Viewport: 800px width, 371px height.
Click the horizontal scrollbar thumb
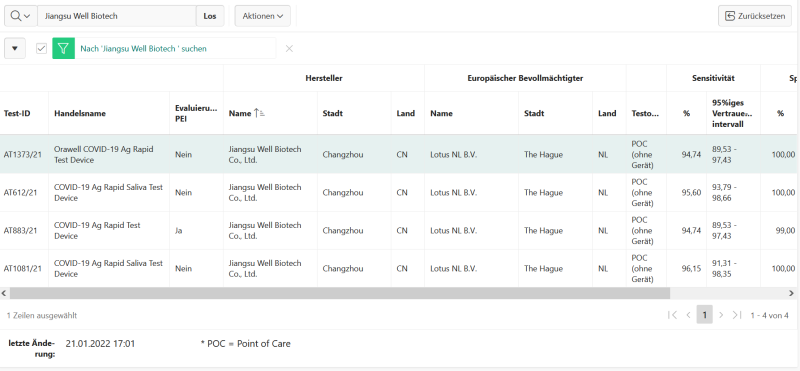(x=339, y=293)
